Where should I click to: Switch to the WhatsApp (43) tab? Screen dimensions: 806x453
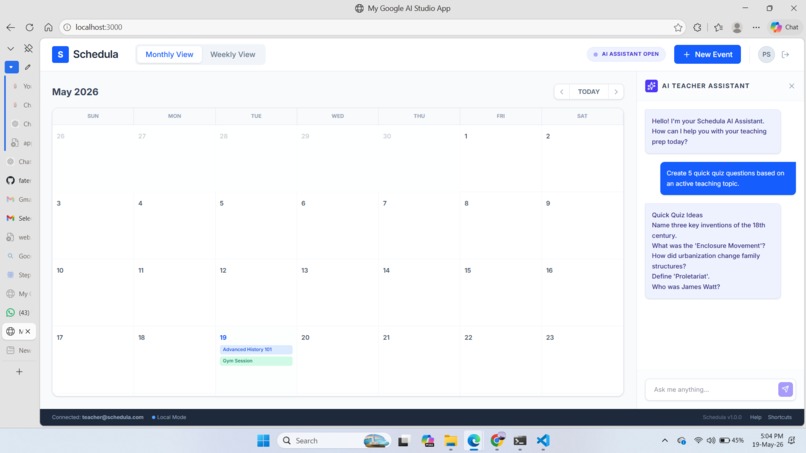click(18, 313)
